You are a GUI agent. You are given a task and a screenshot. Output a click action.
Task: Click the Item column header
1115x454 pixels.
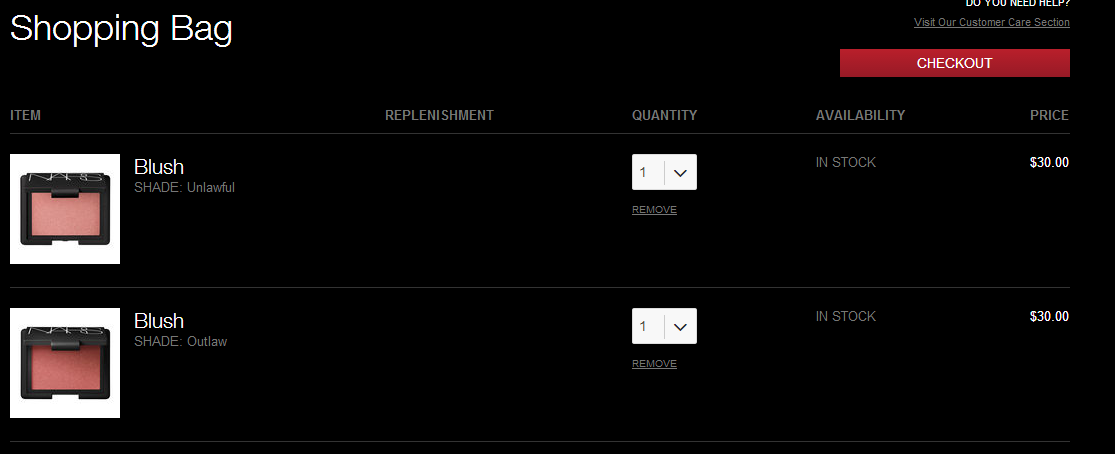point(26,115)
